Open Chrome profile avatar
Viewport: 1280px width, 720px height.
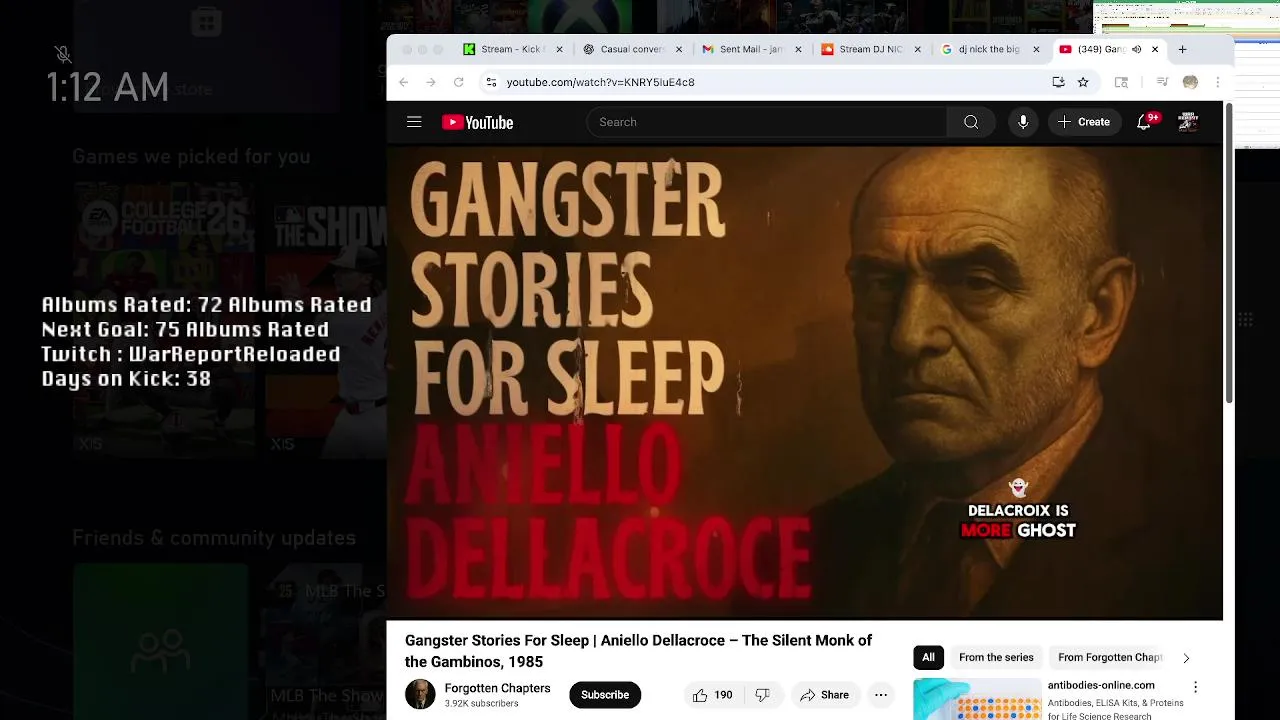1190,82
